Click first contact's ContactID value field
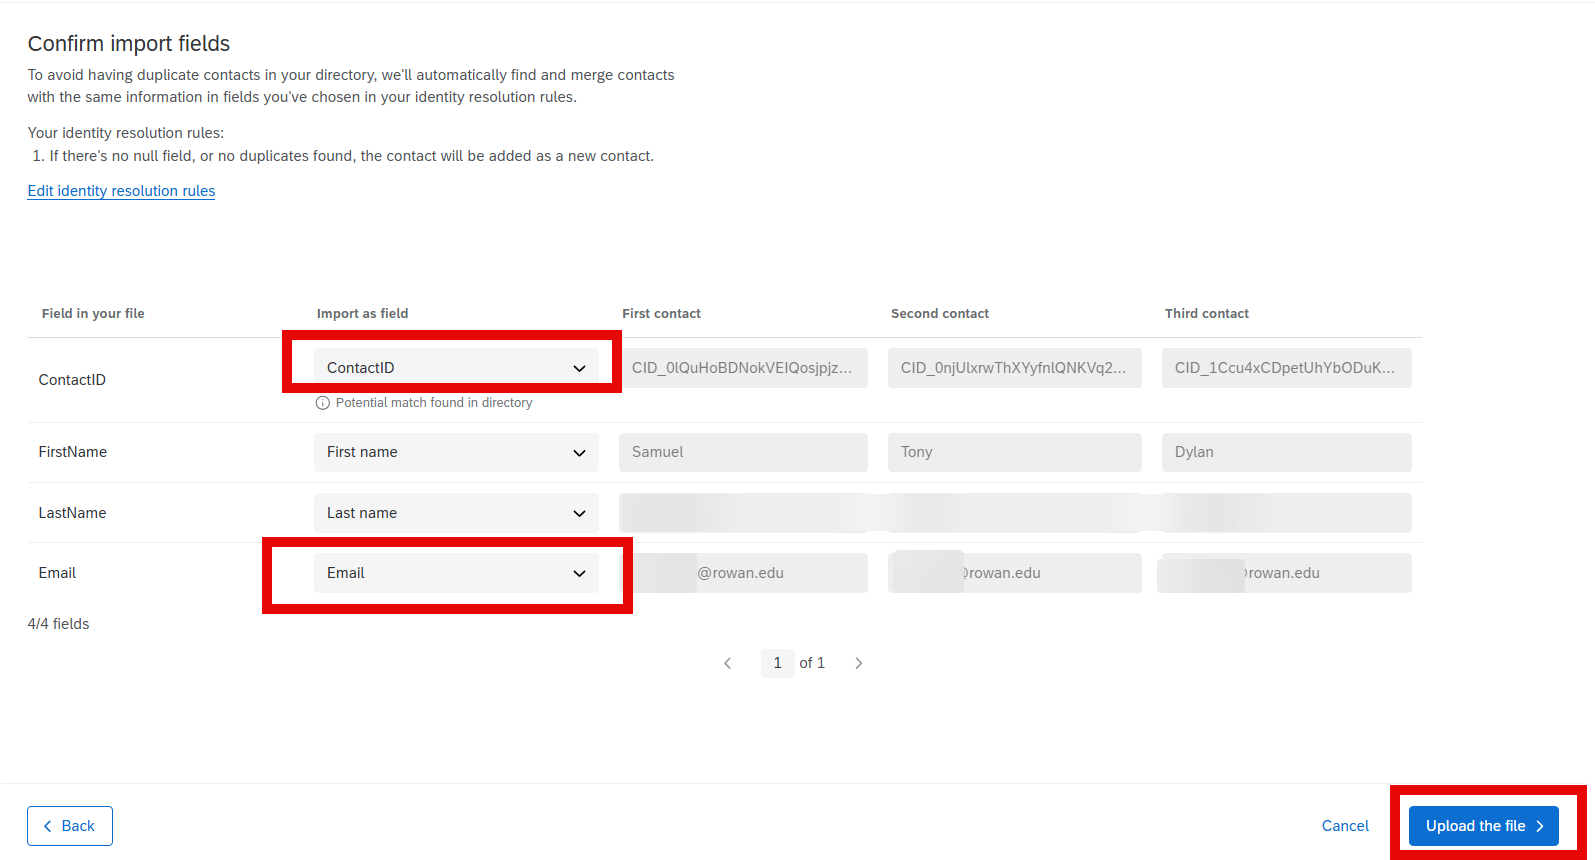Image resolution: width=1595 pixels, height=860 pixels. click(x=742, y=368)
